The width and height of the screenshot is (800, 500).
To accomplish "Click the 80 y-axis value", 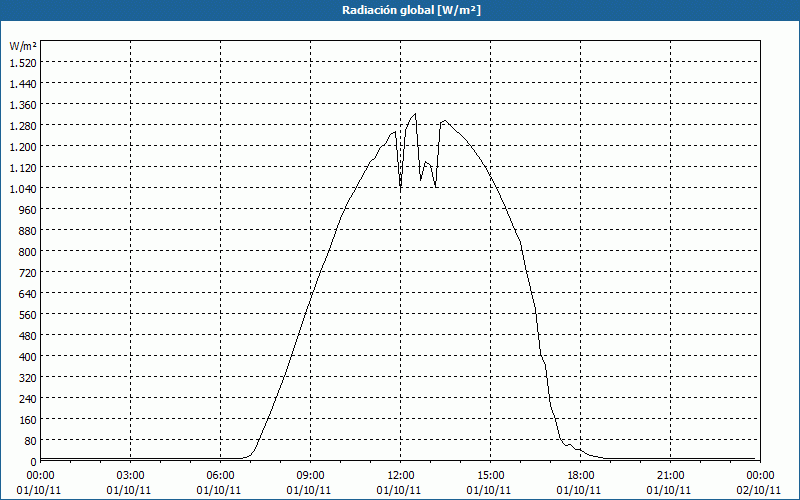I will pos(31,441).
